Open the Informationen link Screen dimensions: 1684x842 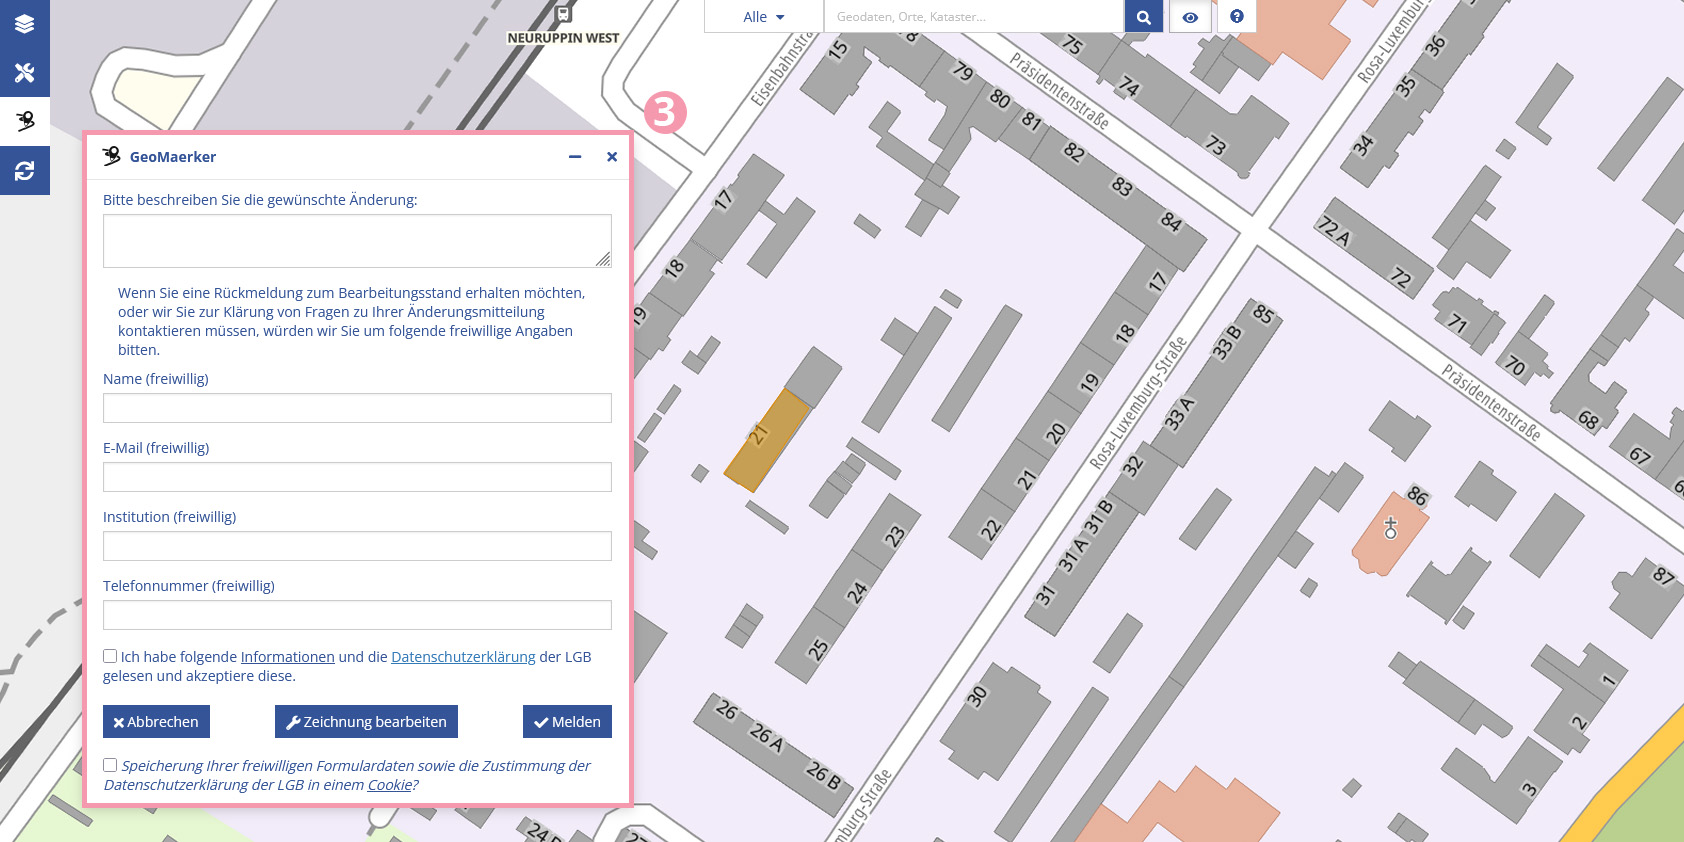point(287,657)
